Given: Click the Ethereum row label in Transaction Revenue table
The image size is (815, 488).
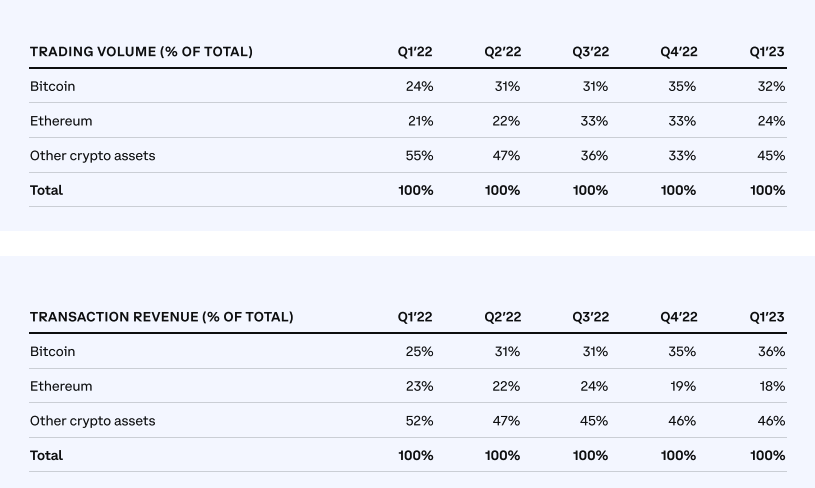Looking at the screenshot, I should click(61, 386).
